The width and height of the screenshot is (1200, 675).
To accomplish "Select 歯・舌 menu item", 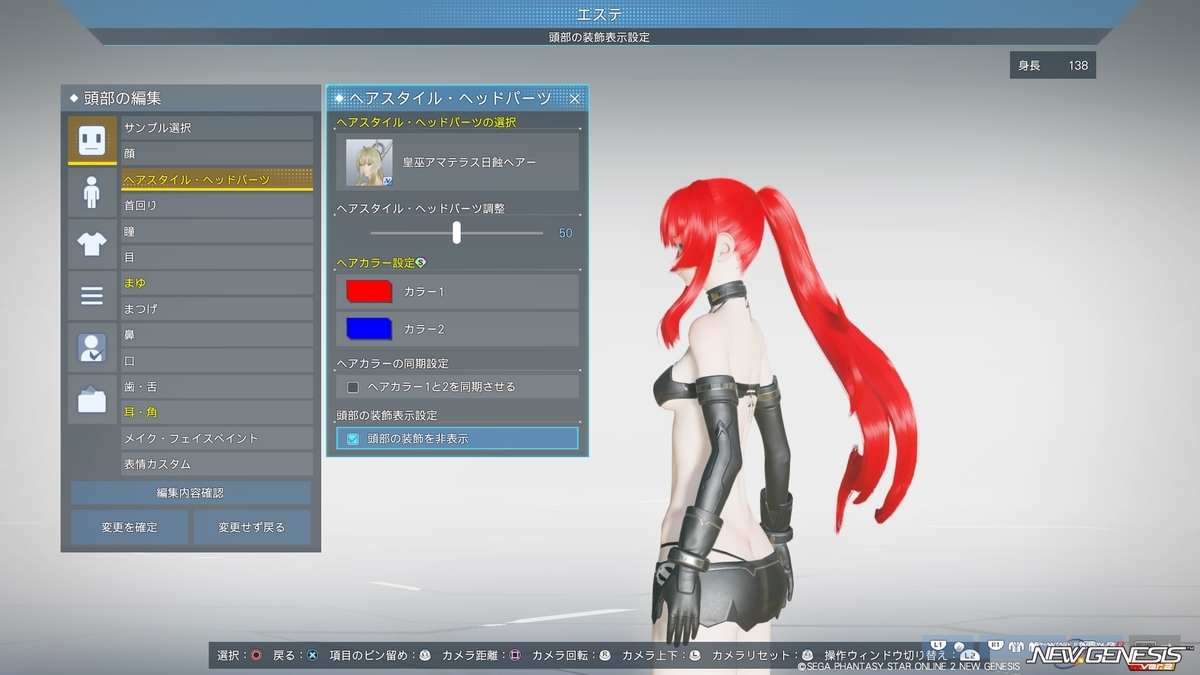I will [217, 387].
